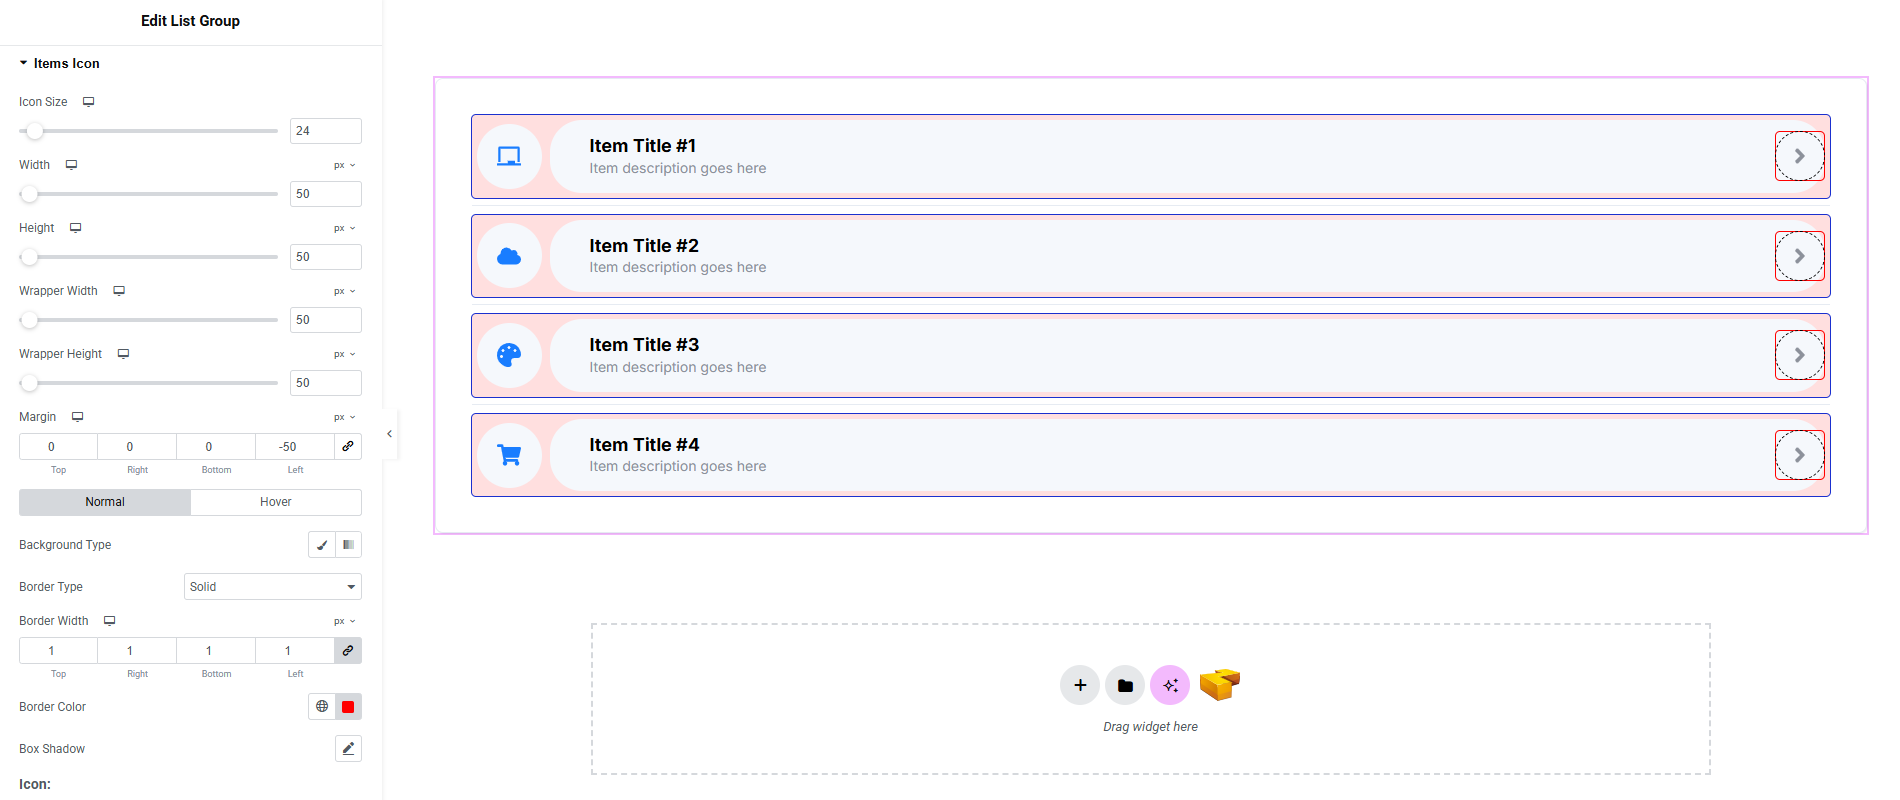The height and width of the screenshot is (800, 1900).
Task: Click Item Title #3 heading
Action: [x=644, y=345]
